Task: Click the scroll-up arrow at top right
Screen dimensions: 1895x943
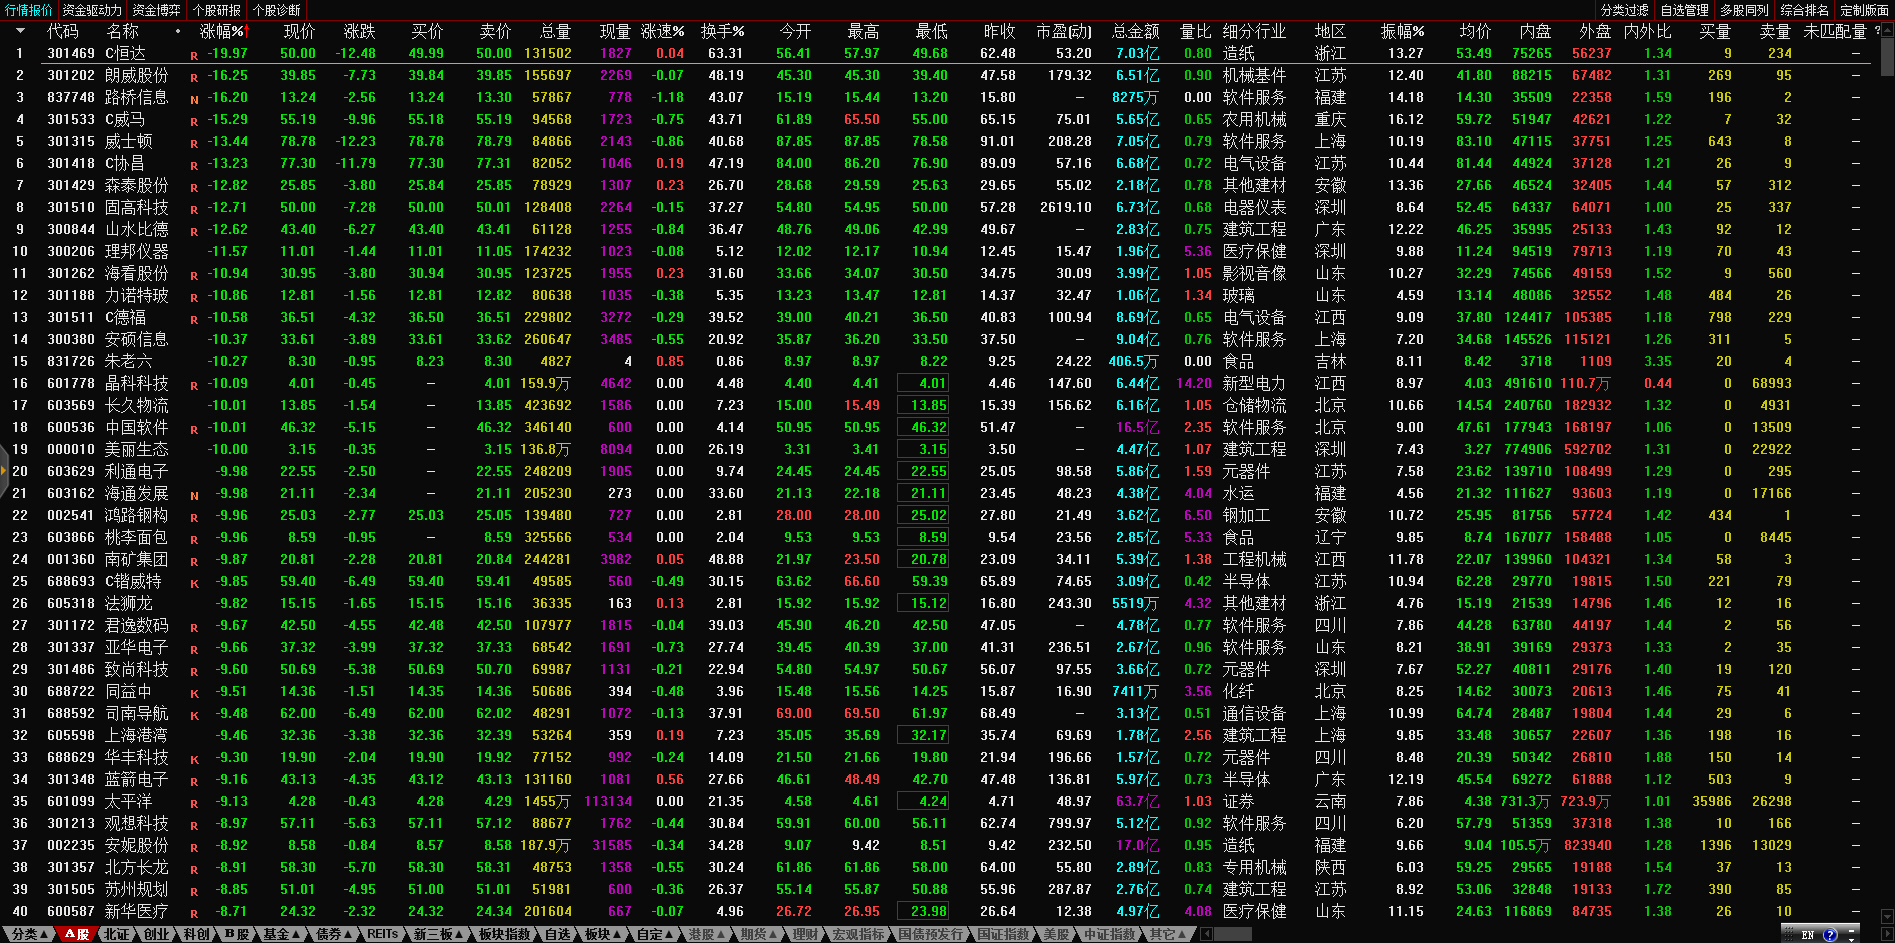Action: tap(1887, 30)
